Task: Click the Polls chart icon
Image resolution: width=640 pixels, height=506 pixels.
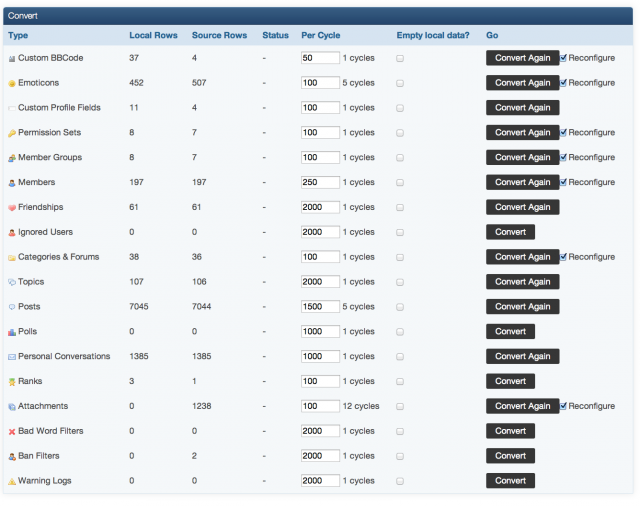Action: [12, 332]
